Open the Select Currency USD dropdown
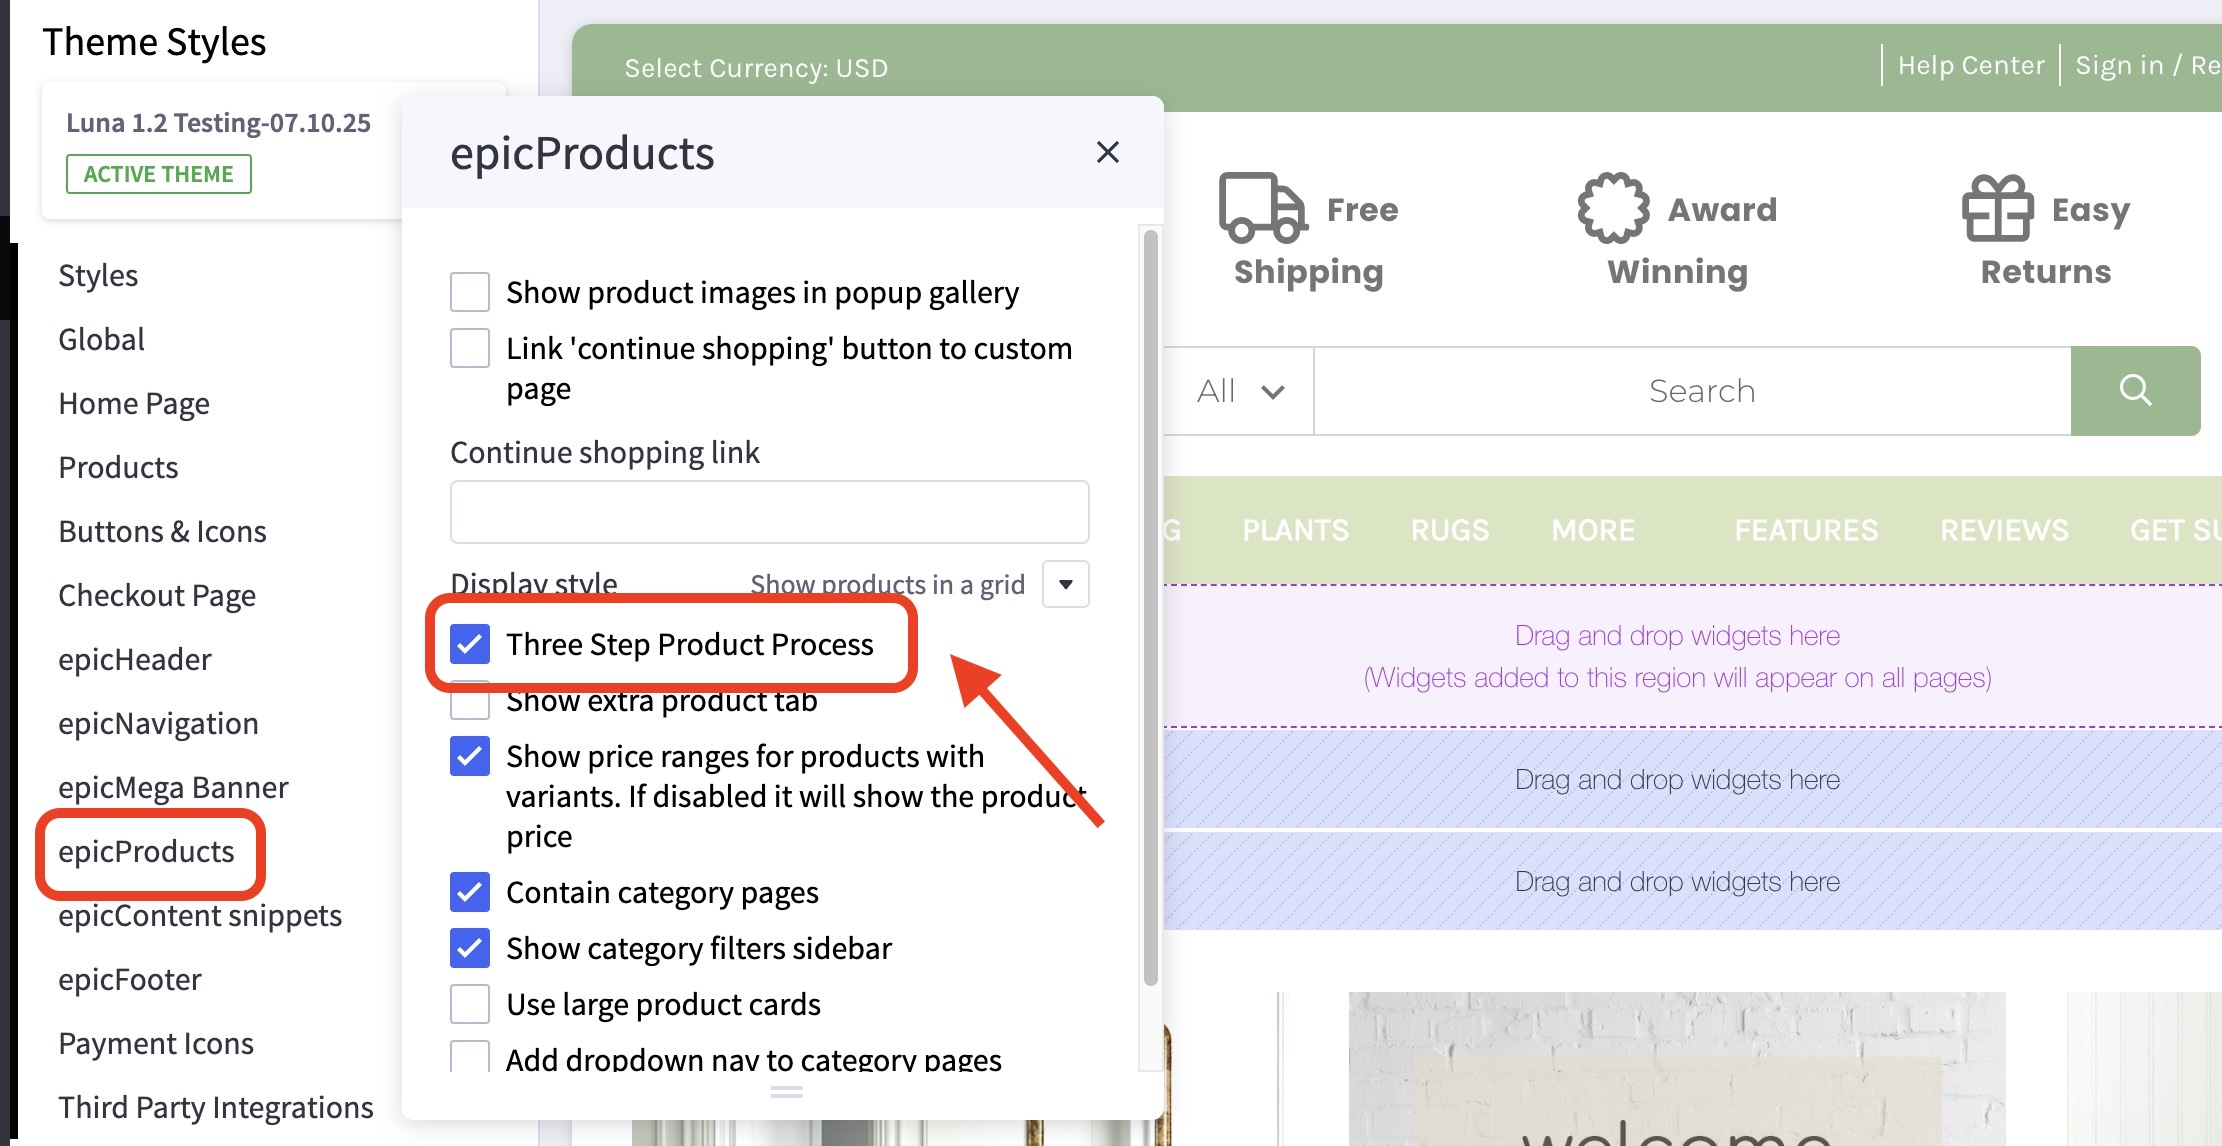The image size is (2222, 1146). [x=756, y=67]
